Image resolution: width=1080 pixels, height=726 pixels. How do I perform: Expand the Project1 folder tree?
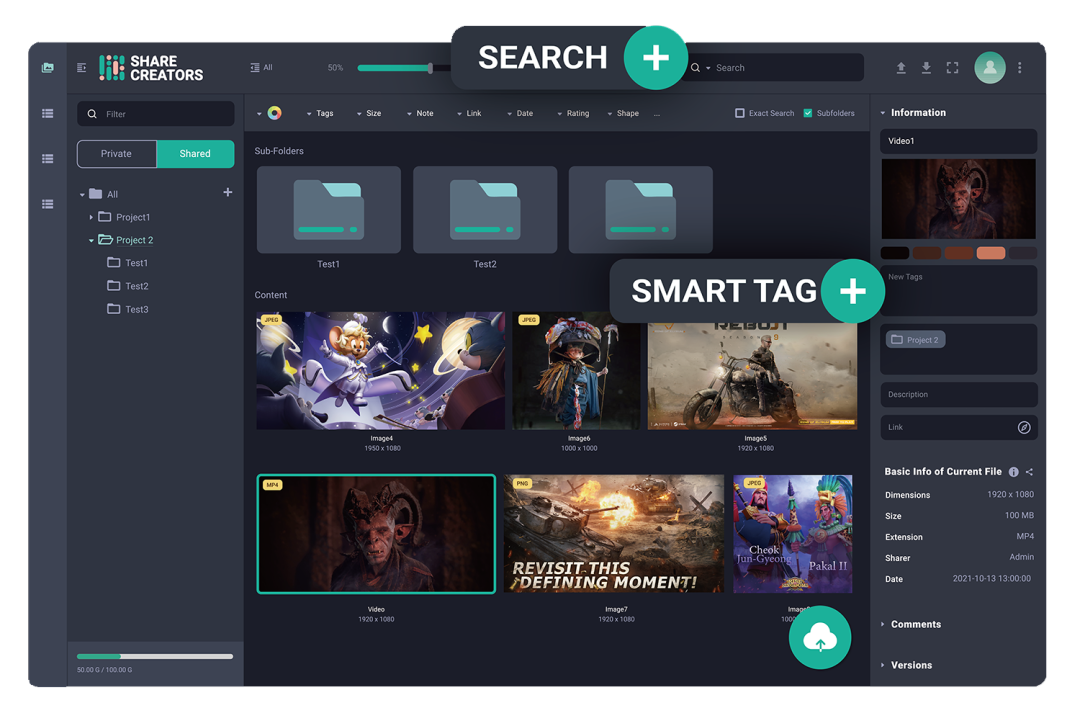90,217
